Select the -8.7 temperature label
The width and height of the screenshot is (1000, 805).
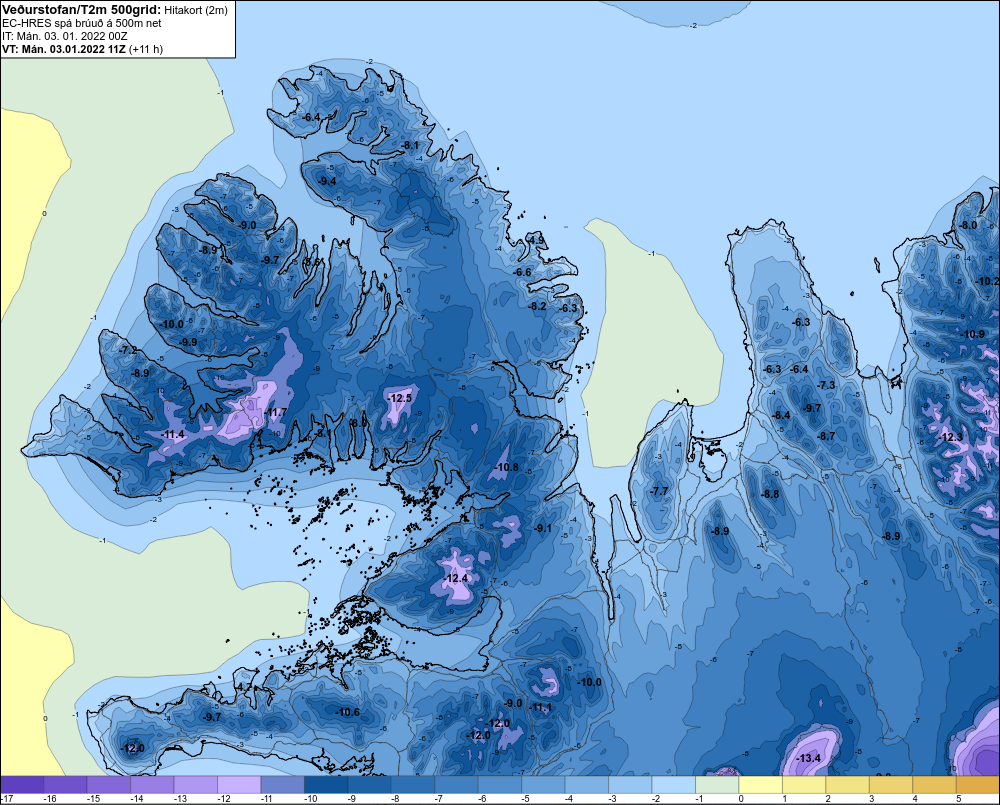coord(826,436)
